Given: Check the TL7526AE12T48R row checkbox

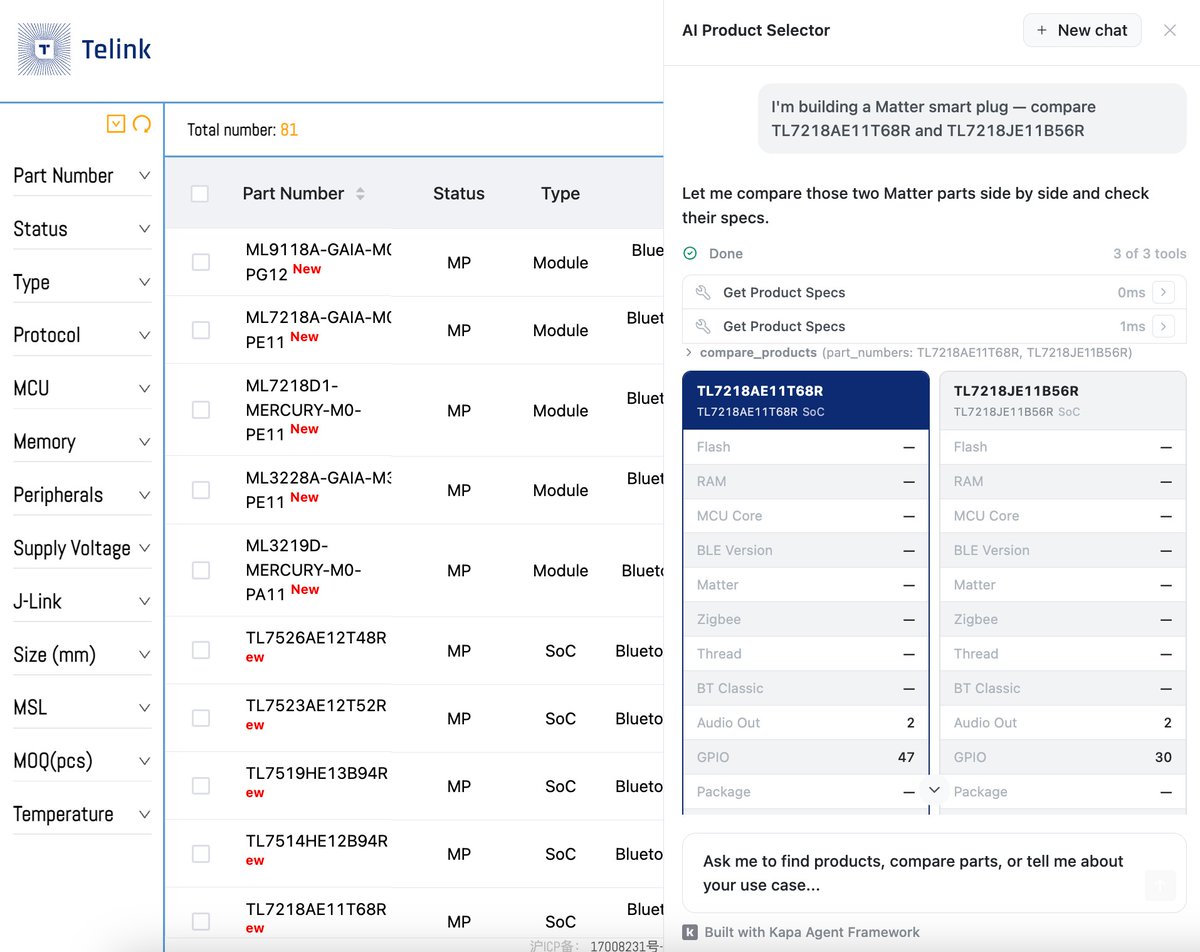Looking at the screenshot, I should [201, 650].
